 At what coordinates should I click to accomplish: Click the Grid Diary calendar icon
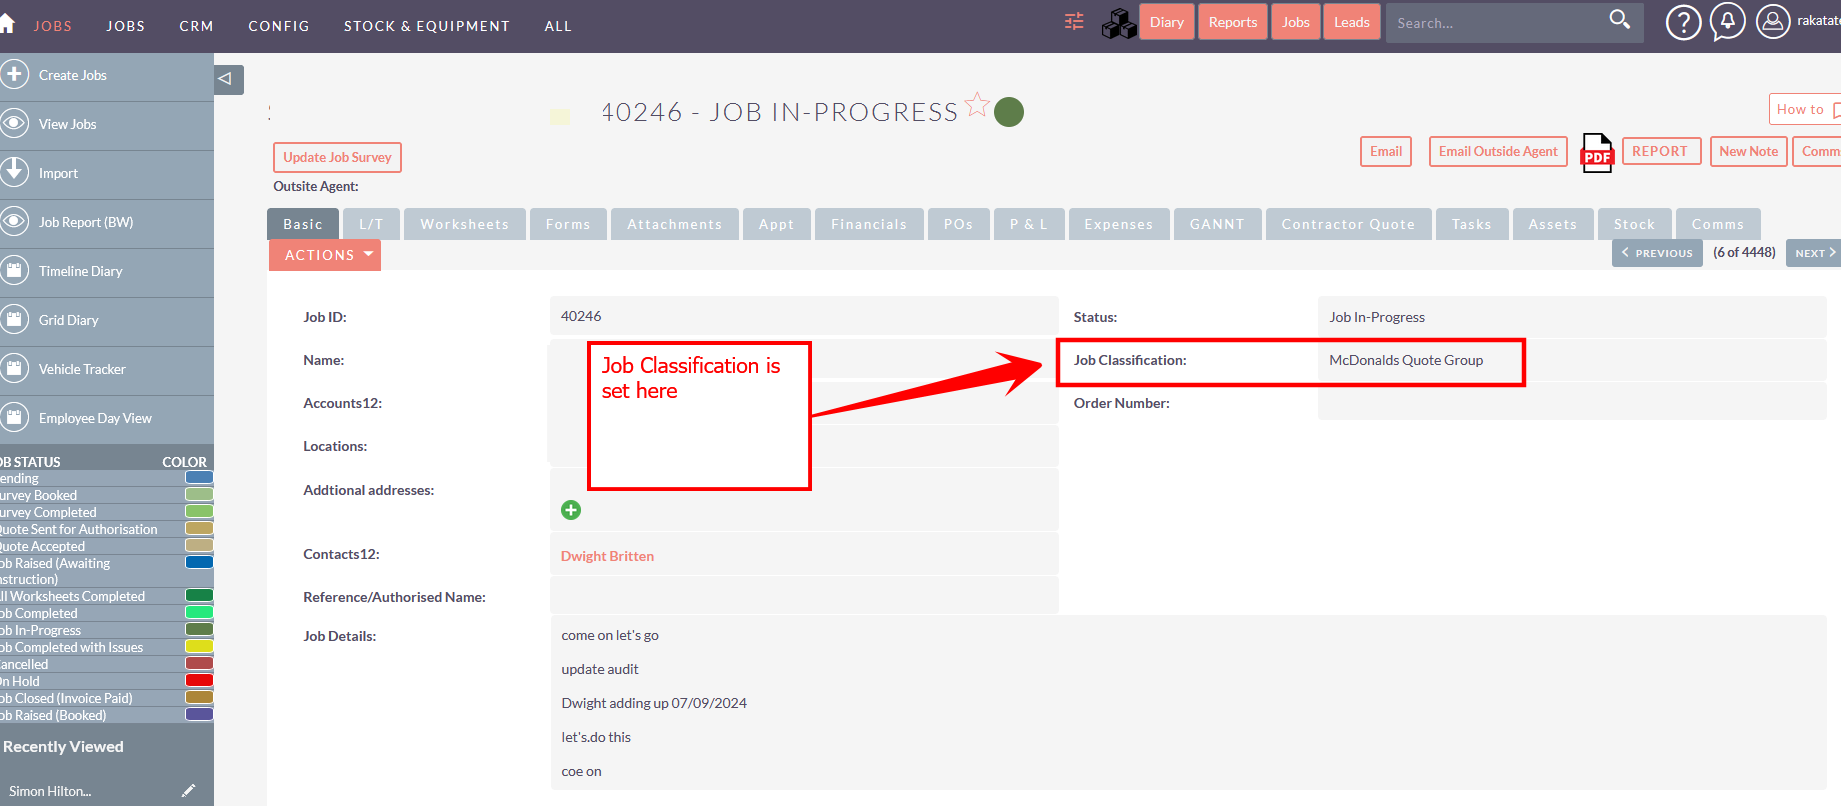(x=14, y=319)
